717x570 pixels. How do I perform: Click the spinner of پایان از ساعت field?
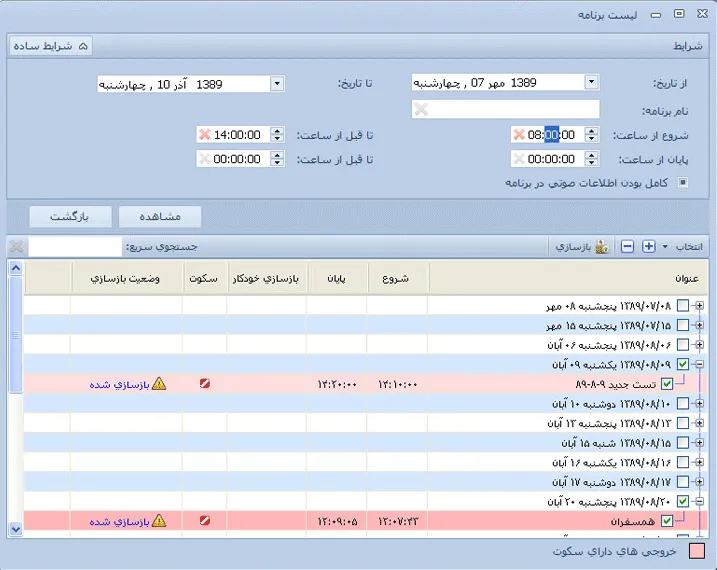[x=591, y=159]
